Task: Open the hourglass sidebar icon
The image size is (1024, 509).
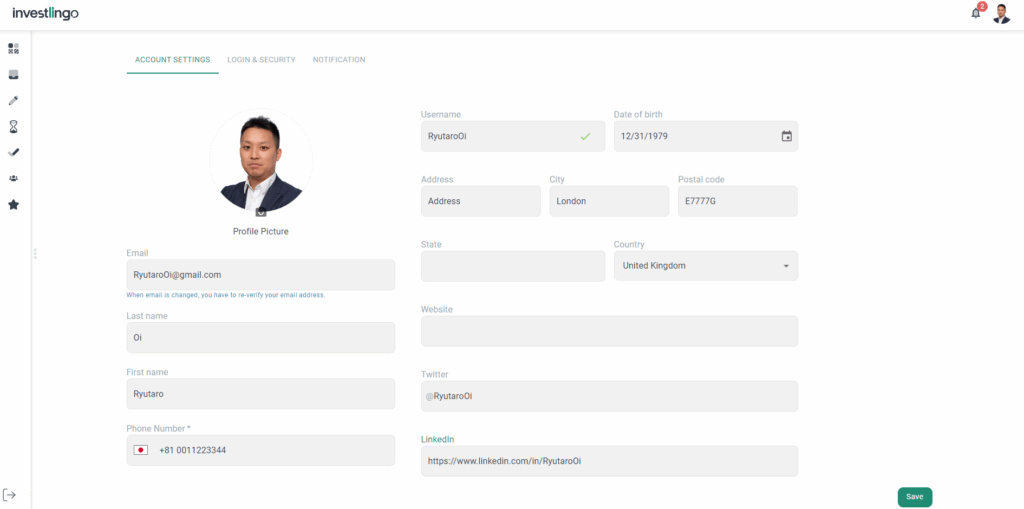Action: tap(13, 127)
